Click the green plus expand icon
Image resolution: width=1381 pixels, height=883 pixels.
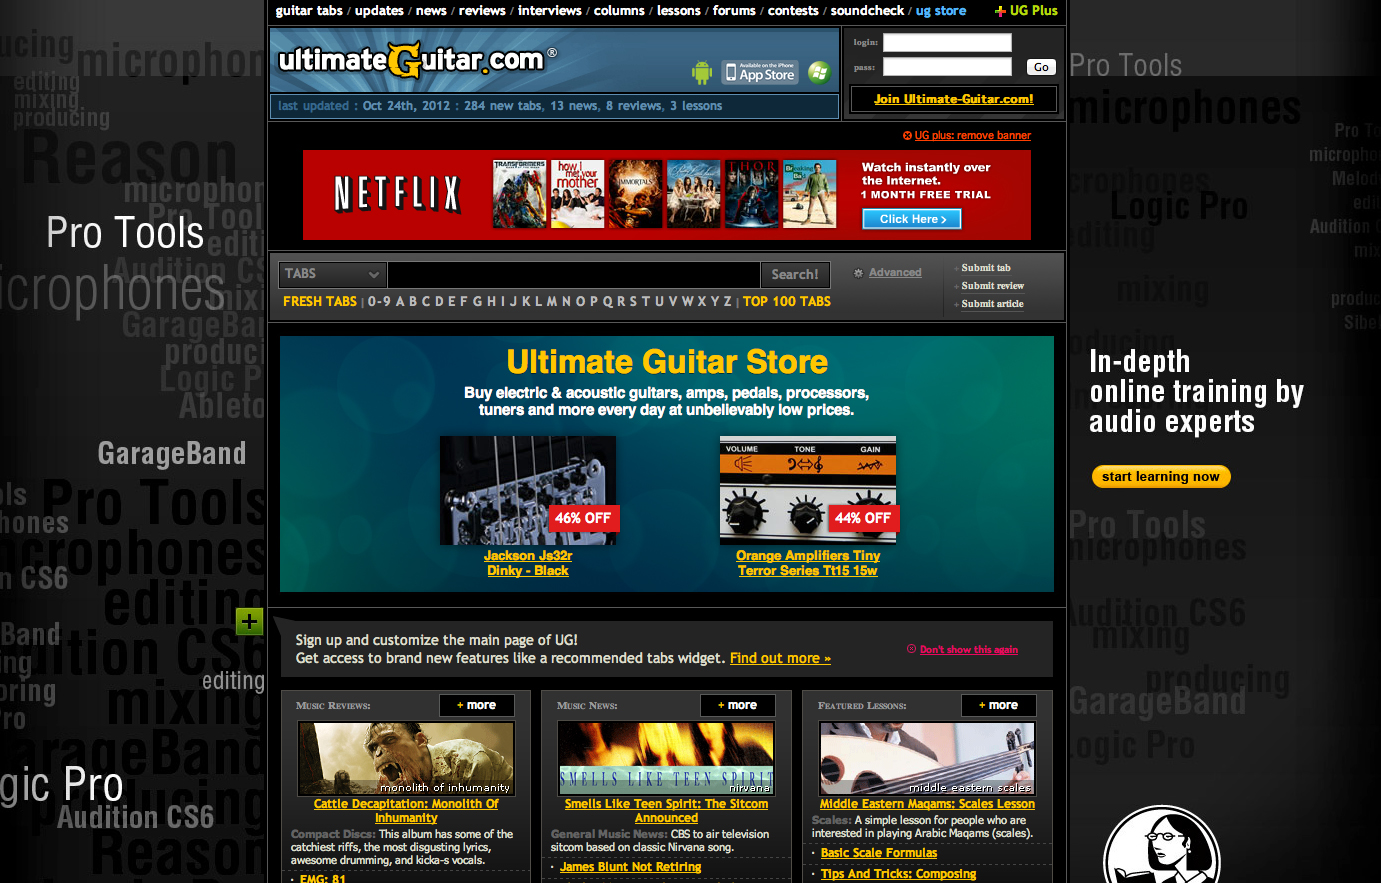pos(249,622)
